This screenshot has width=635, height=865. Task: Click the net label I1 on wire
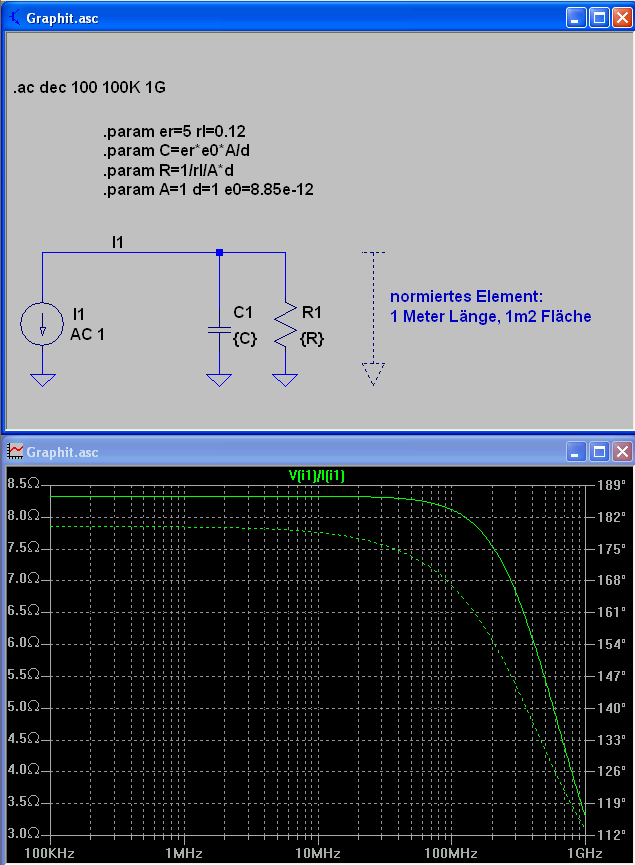tap(118, 242)
